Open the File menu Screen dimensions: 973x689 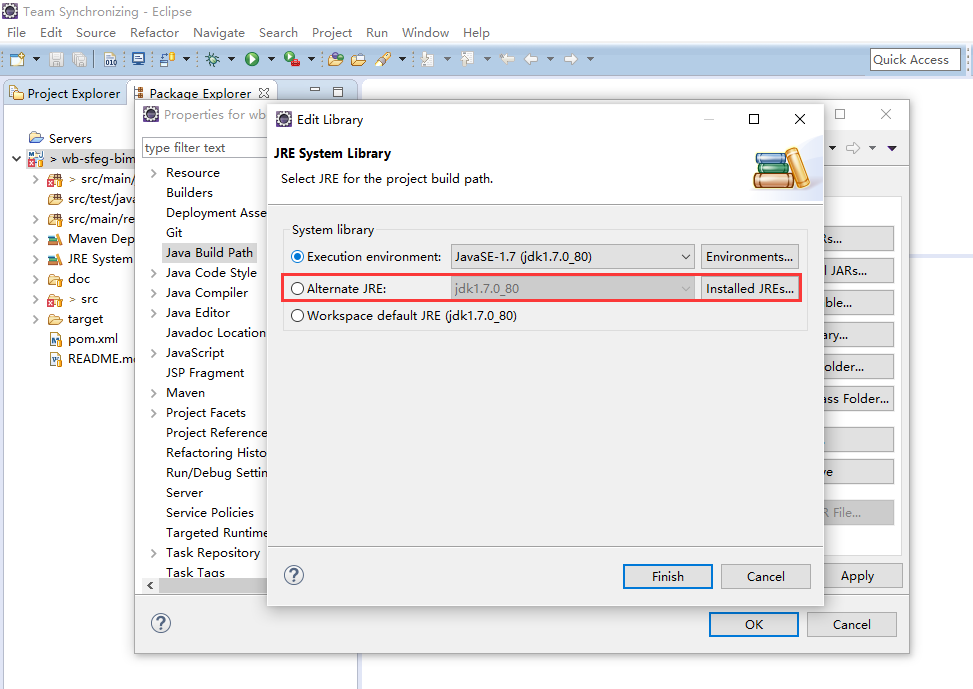[x=17, y=32]
